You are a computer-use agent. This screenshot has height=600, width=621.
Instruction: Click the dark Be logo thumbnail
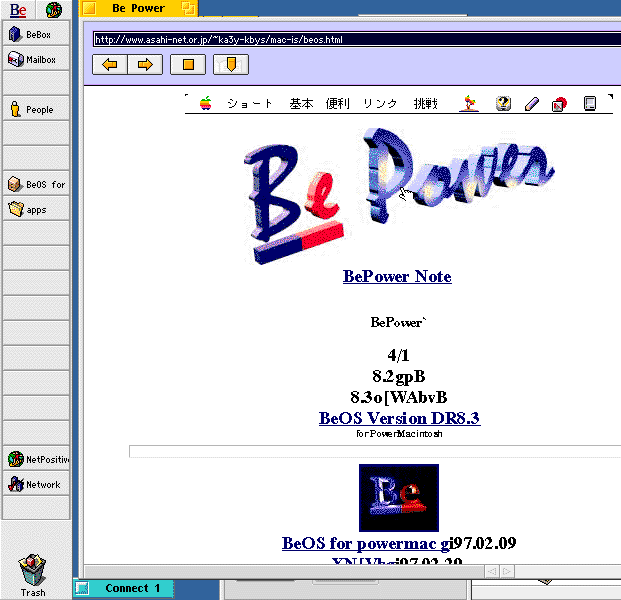399,498
